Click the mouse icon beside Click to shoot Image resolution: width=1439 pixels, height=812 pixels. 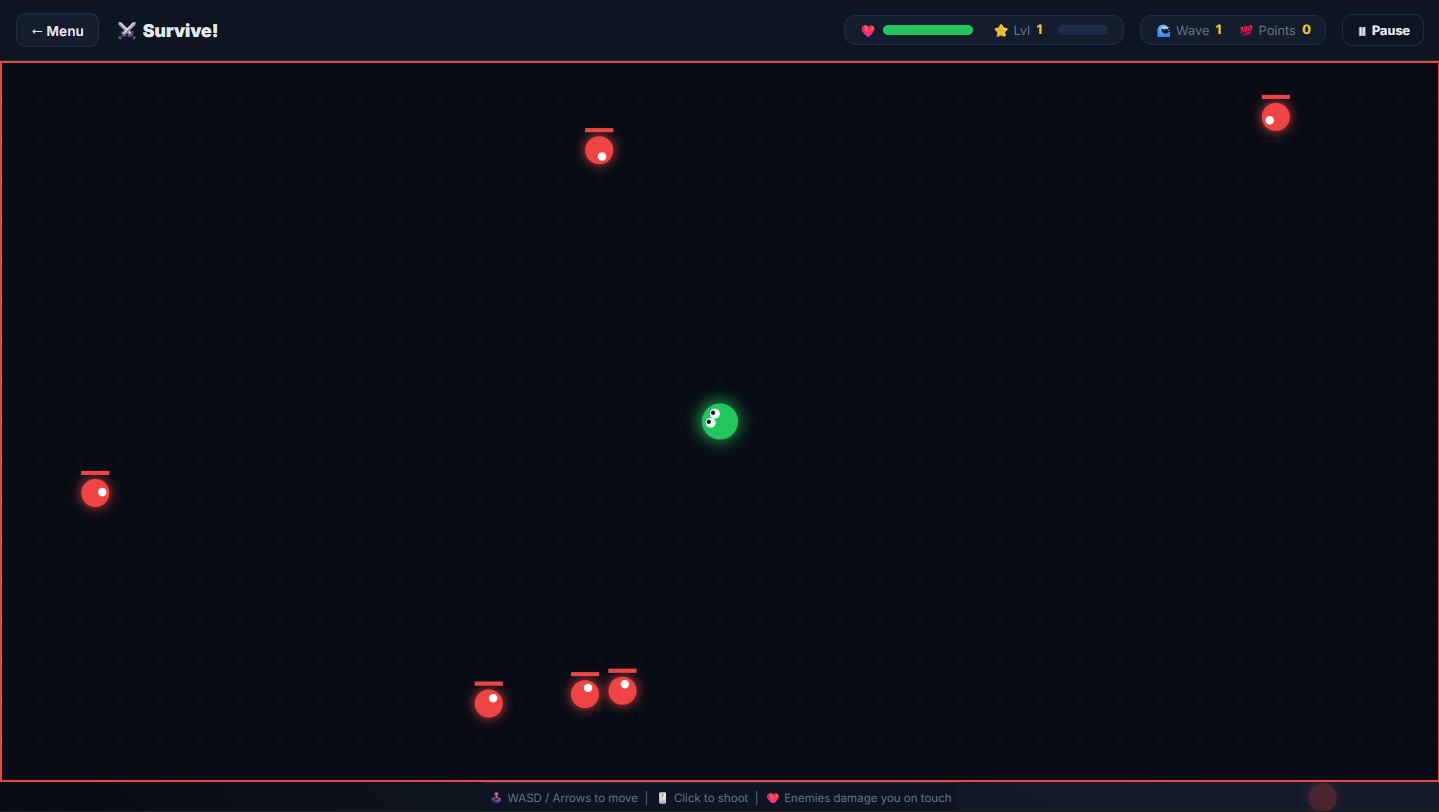click(x=662, y=798)
